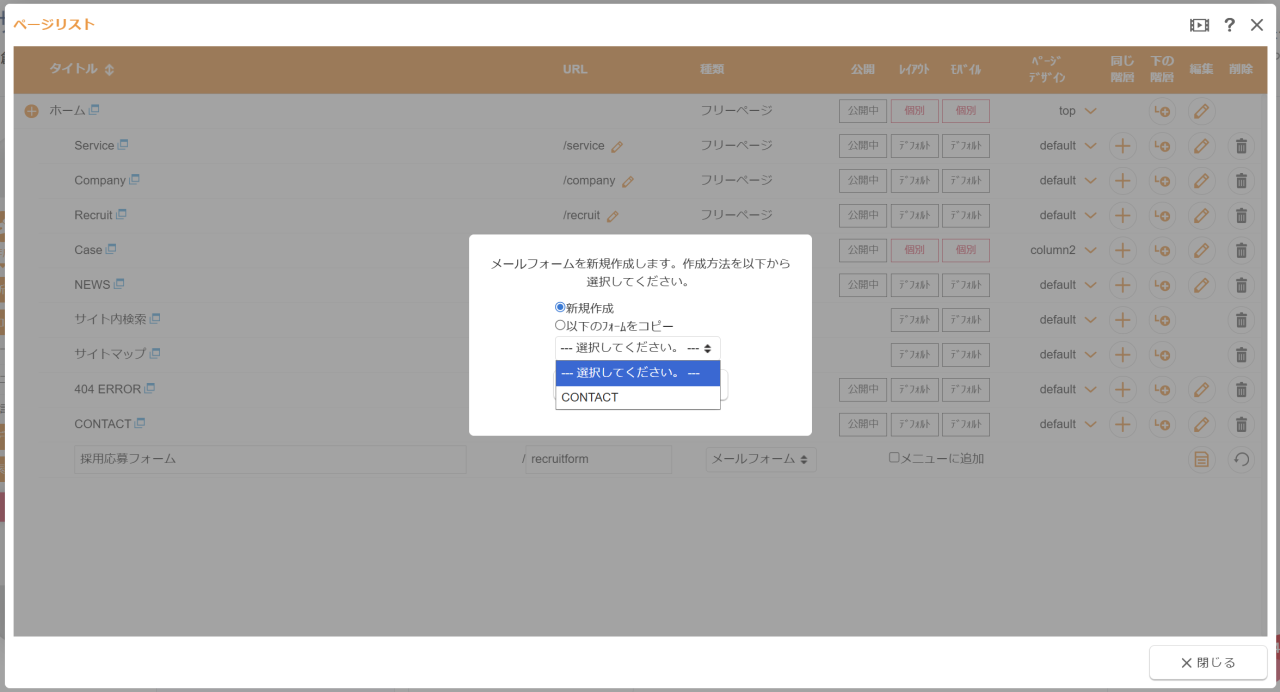Image resolution: width=1280 pixels, height=692 pixels.
Task: Edit the ホーム page with the pencil icon
Action: (1201, 110)
